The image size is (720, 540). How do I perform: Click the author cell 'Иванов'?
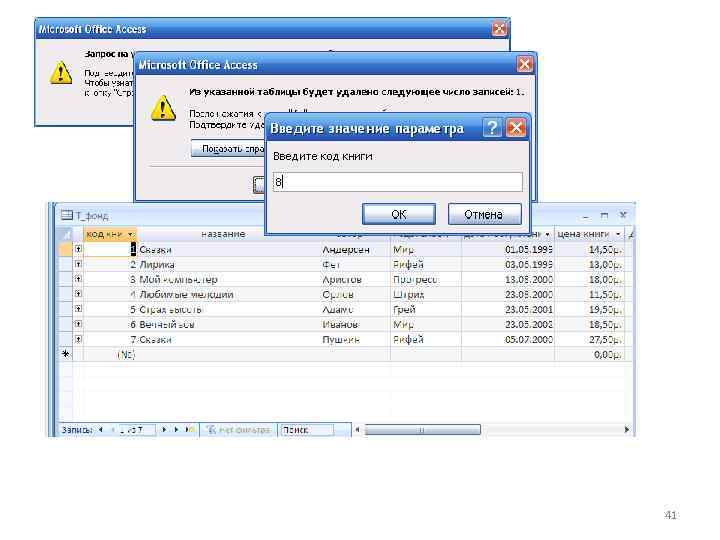pyautogui.click(x=355, y=325)
